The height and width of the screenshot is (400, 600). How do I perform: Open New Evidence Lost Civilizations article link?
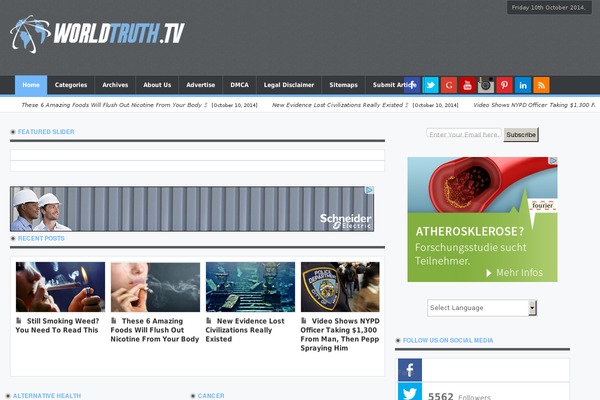(x=245, y=330)
